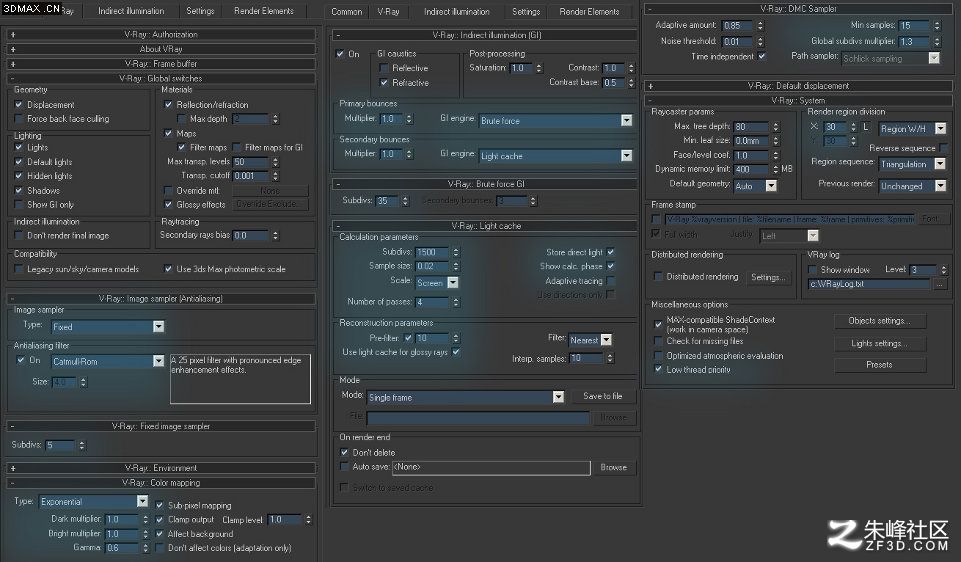
Task: Switch to the Common tab
Action: tap(347, 12)
